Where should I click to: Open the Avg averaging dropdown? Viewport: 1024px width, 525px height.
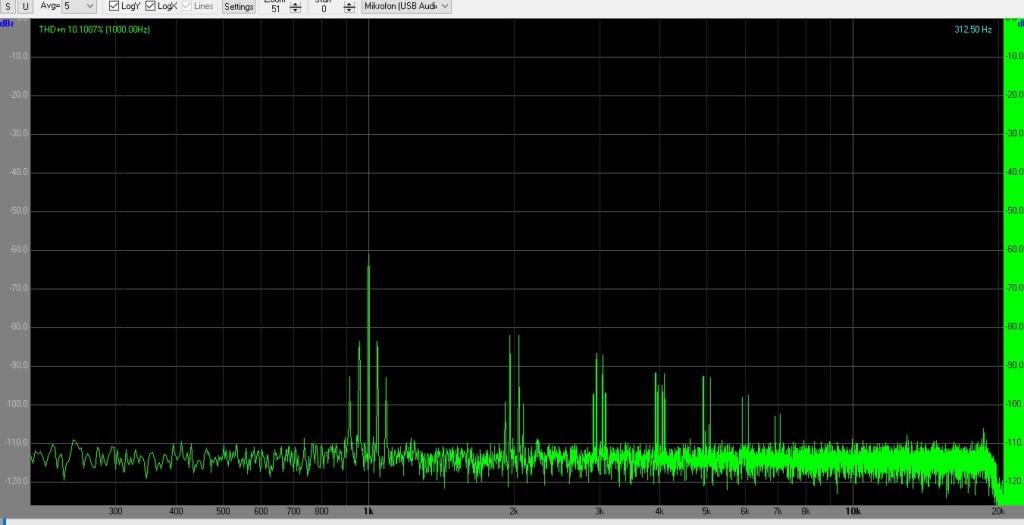(x=79, y=6)
